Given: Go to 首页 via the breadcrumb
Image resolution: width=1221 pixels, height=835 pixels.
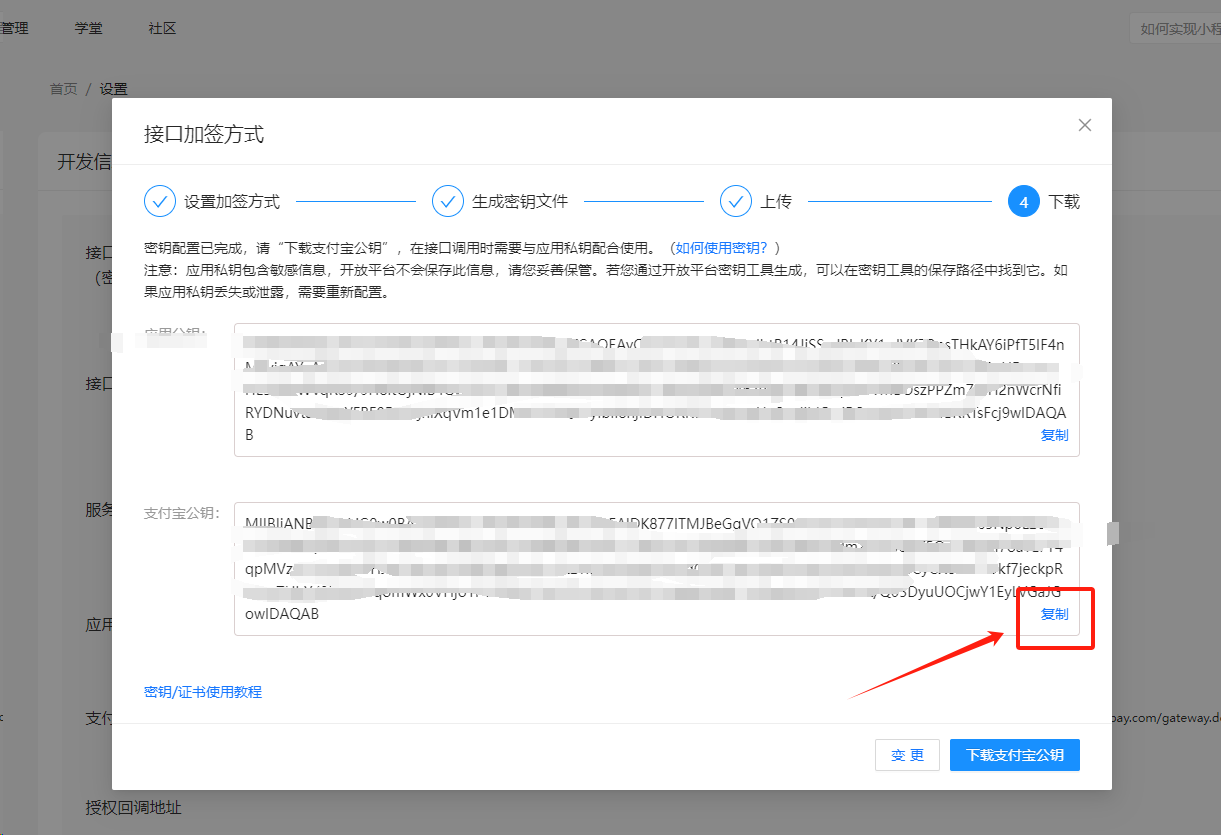Looking at the screenshot, I should click(63, 89).
